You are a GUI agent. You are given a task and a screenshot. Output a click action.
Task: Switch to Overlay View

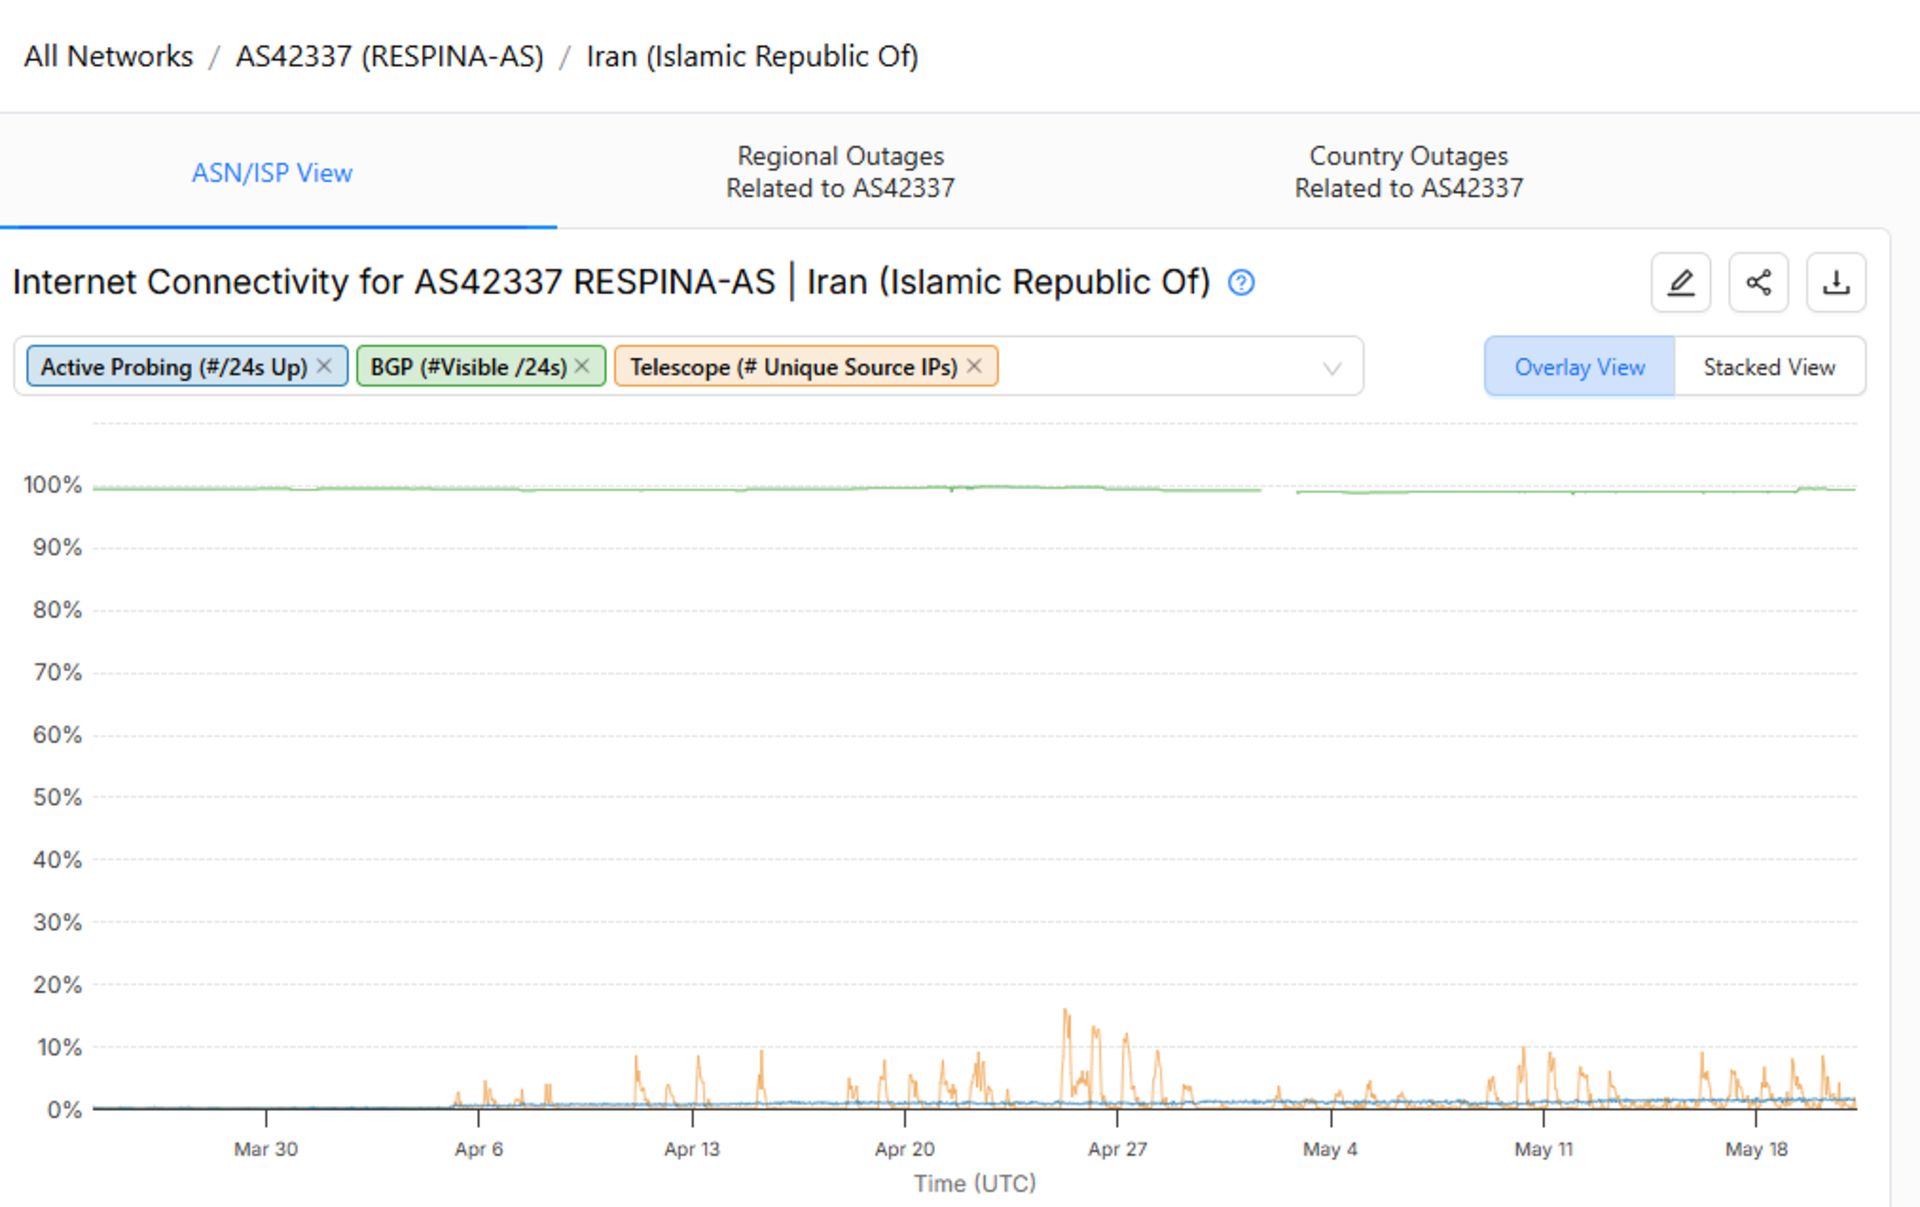click(1579, 367)
